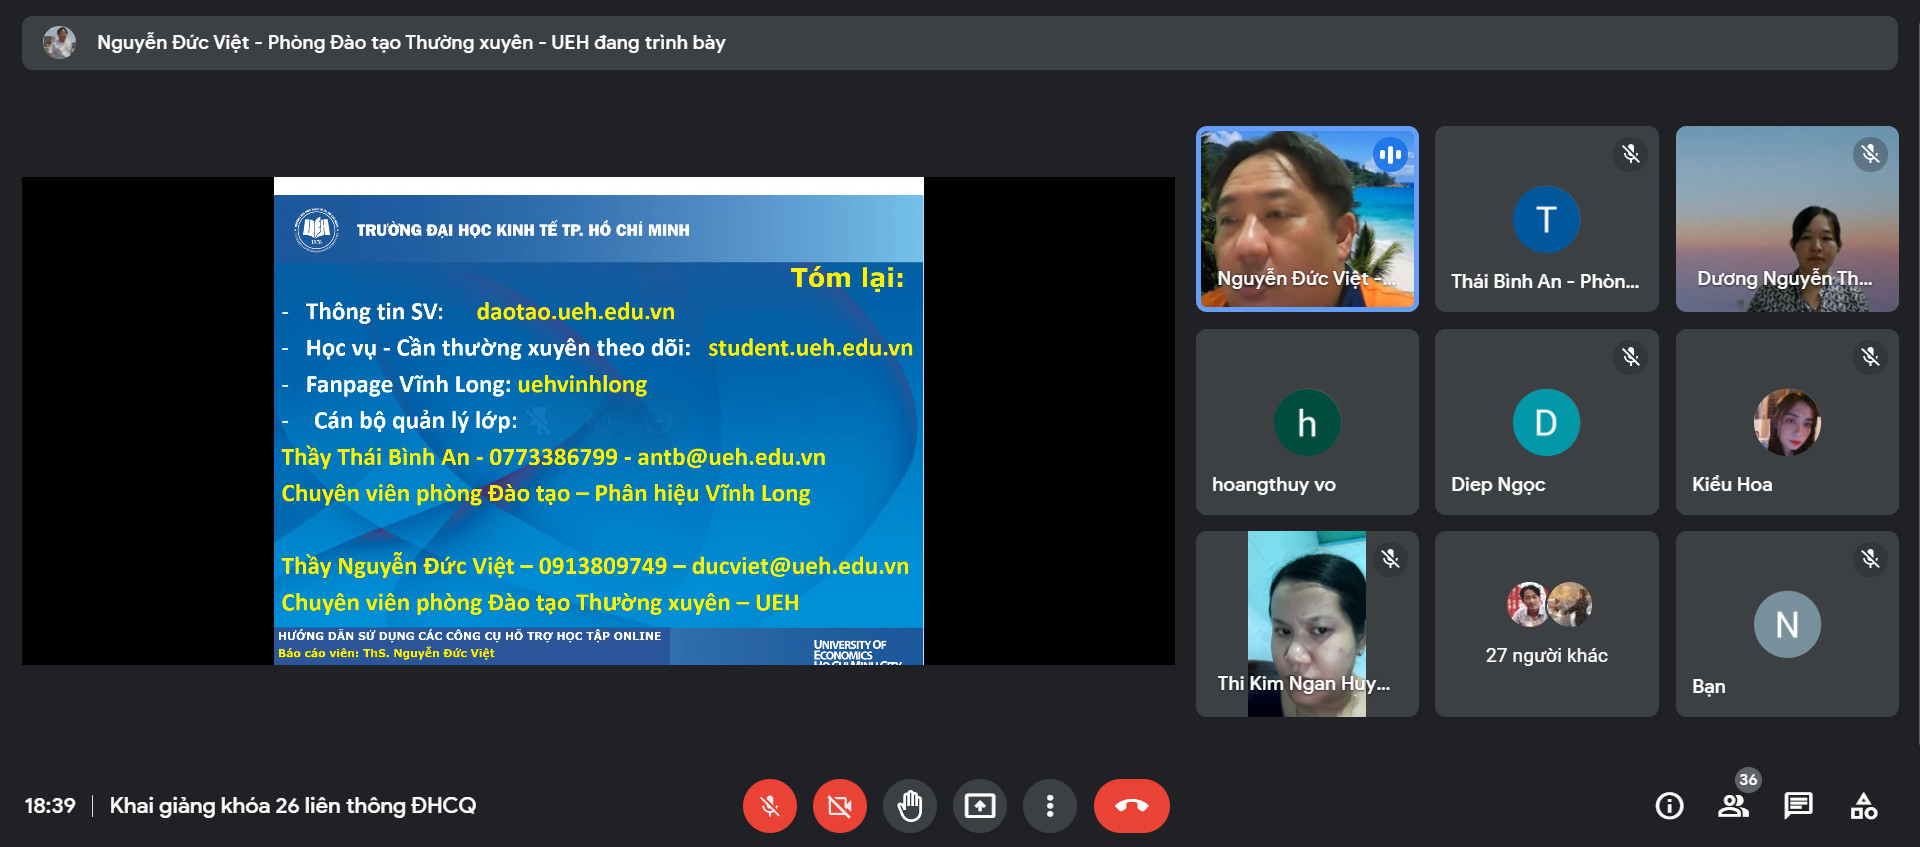Select your own Bạn tile
This screenshot has width=1920, height=847.
point(1787,624)
